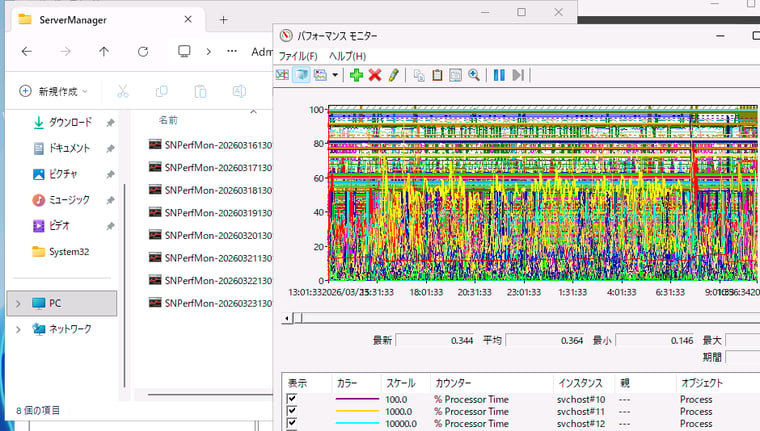Click Paste Counter List clipboard icon
The height and width of the screenshot is (431, 760).
[x=437, y=75]
